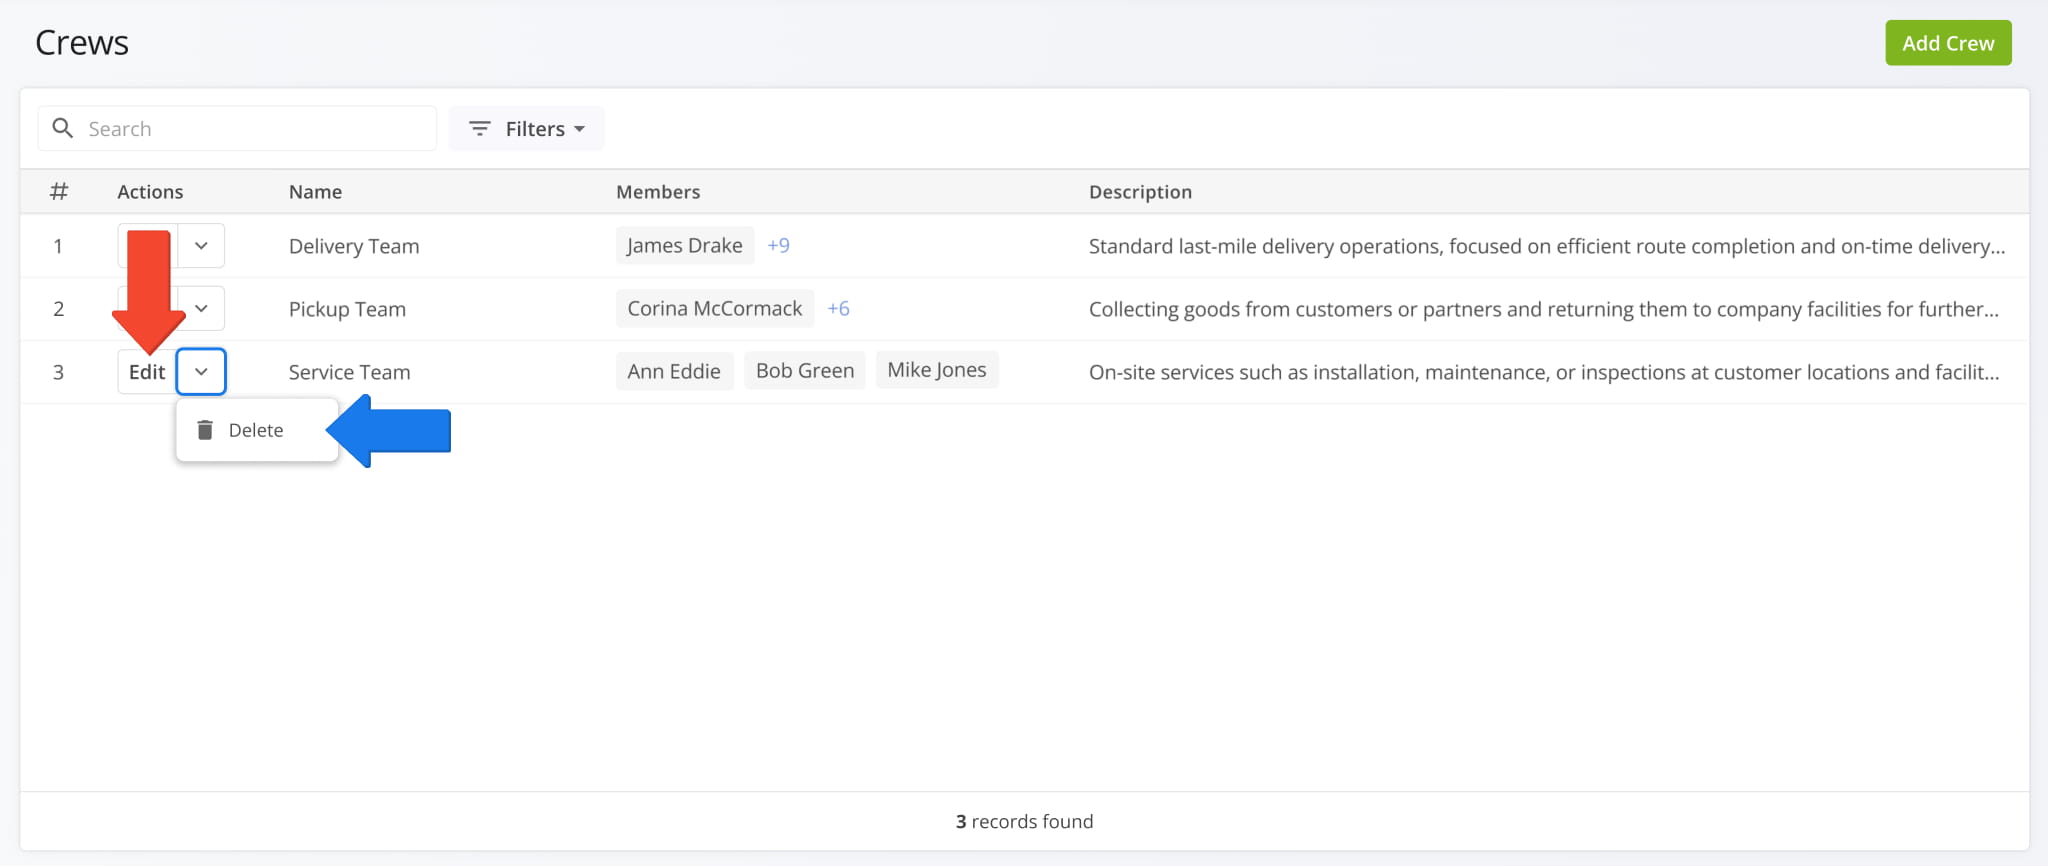Click the Name column header
This screenshot has height=866, width=2048.
[x=315, y=192]
